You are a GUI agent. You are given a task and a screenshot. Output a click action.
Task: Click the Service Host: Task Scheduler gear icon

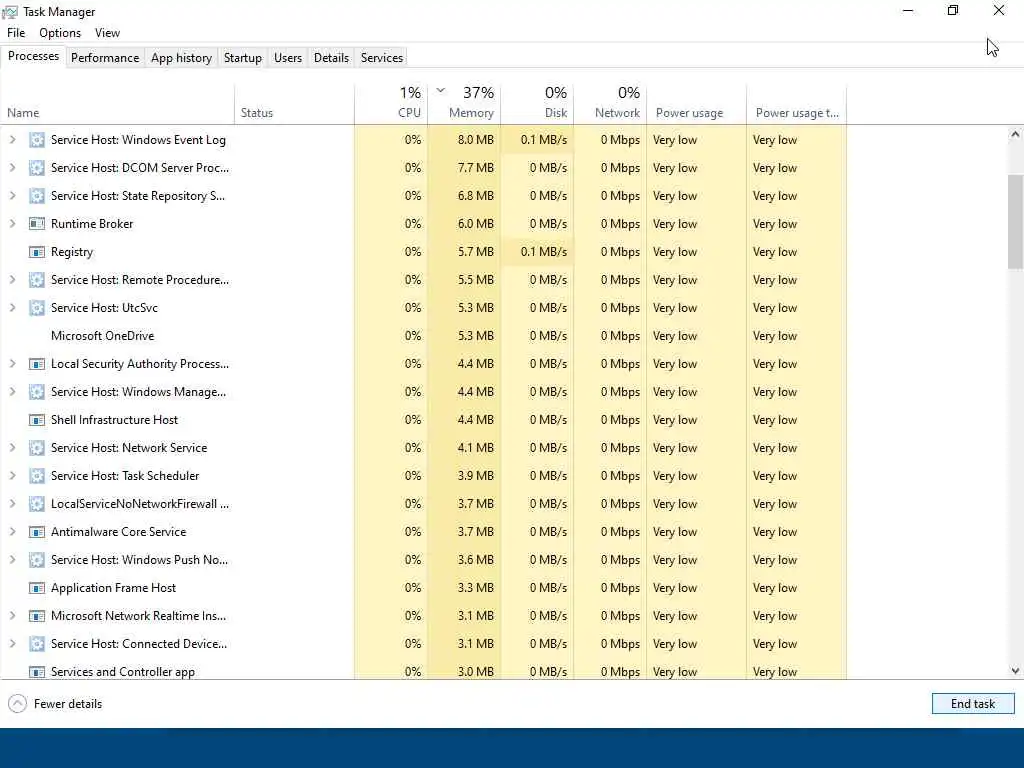(37, 476)
